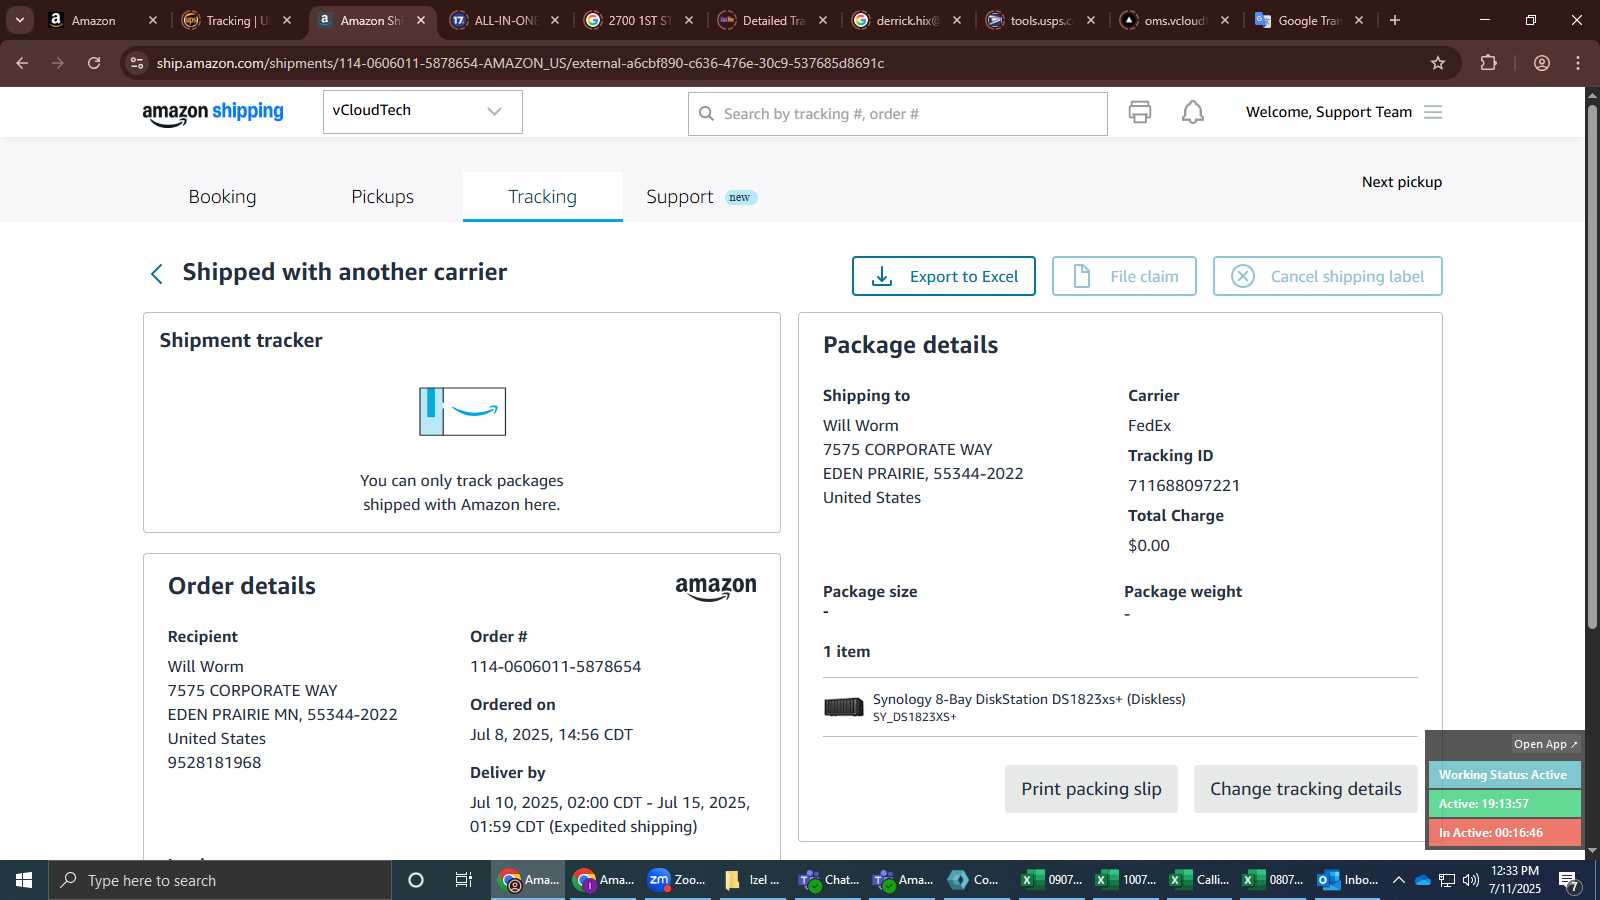Click volume icon in system tray
Screen dimensions: 1600x900
1471,880
